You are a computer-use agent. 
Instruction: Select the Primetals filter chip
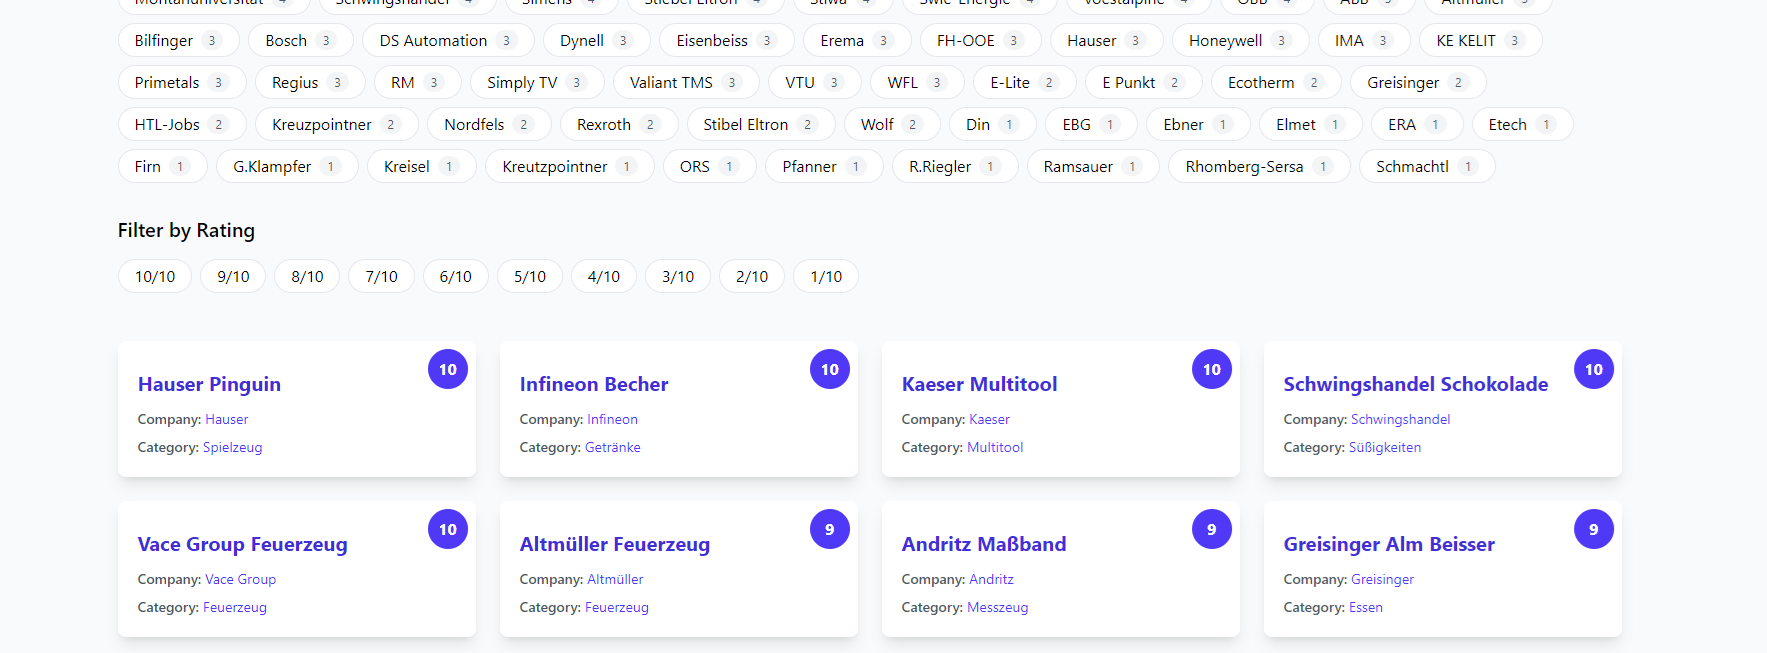(182, 83)
